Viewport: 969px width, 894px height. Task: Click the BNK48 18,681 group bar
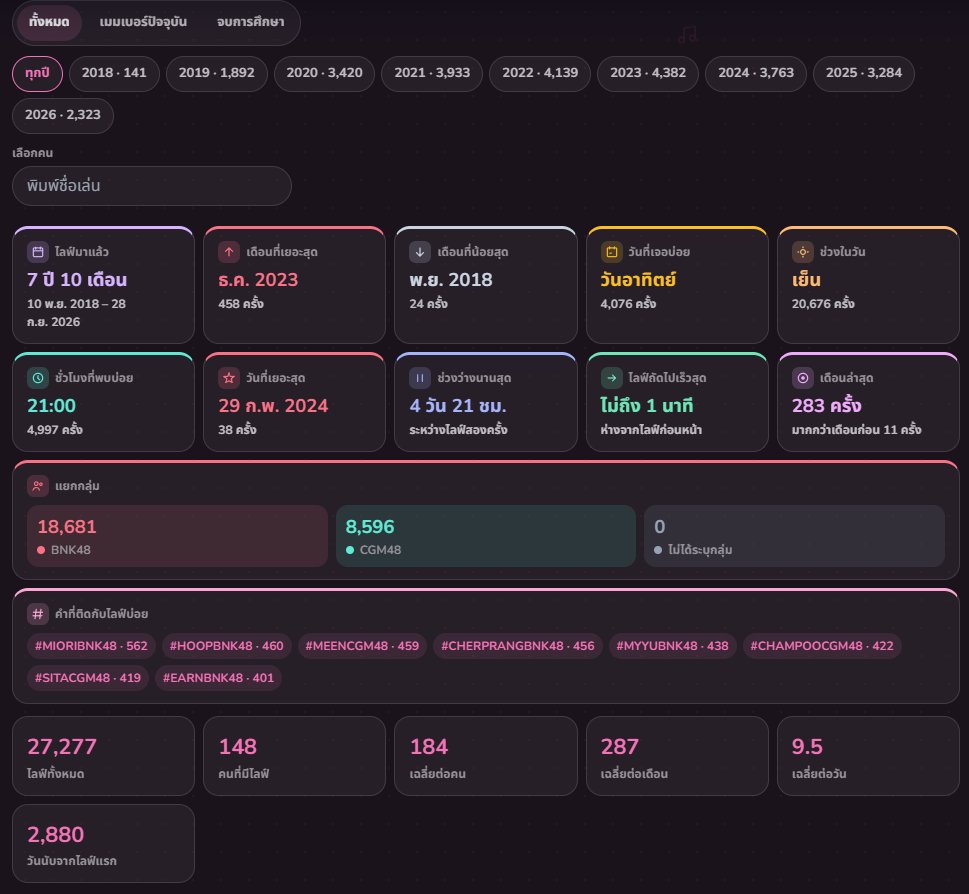[177, 536]
